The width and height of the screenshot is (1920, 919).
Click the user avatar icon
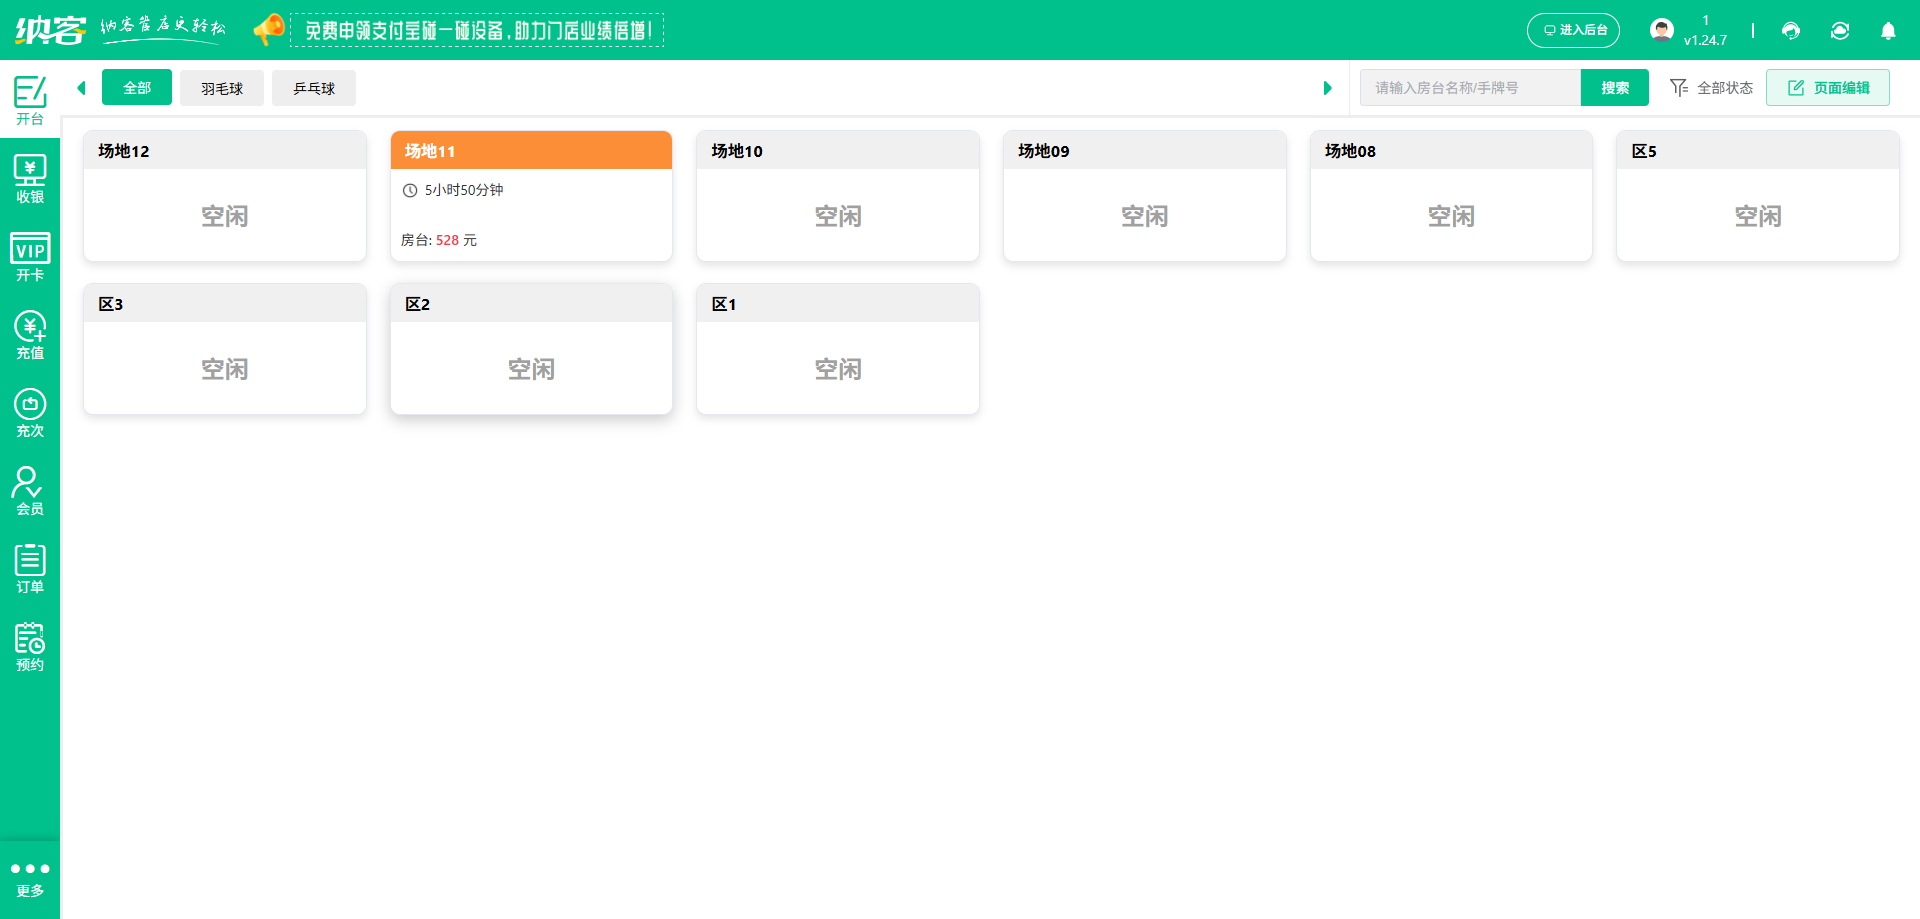click(x=1661, y=30)
